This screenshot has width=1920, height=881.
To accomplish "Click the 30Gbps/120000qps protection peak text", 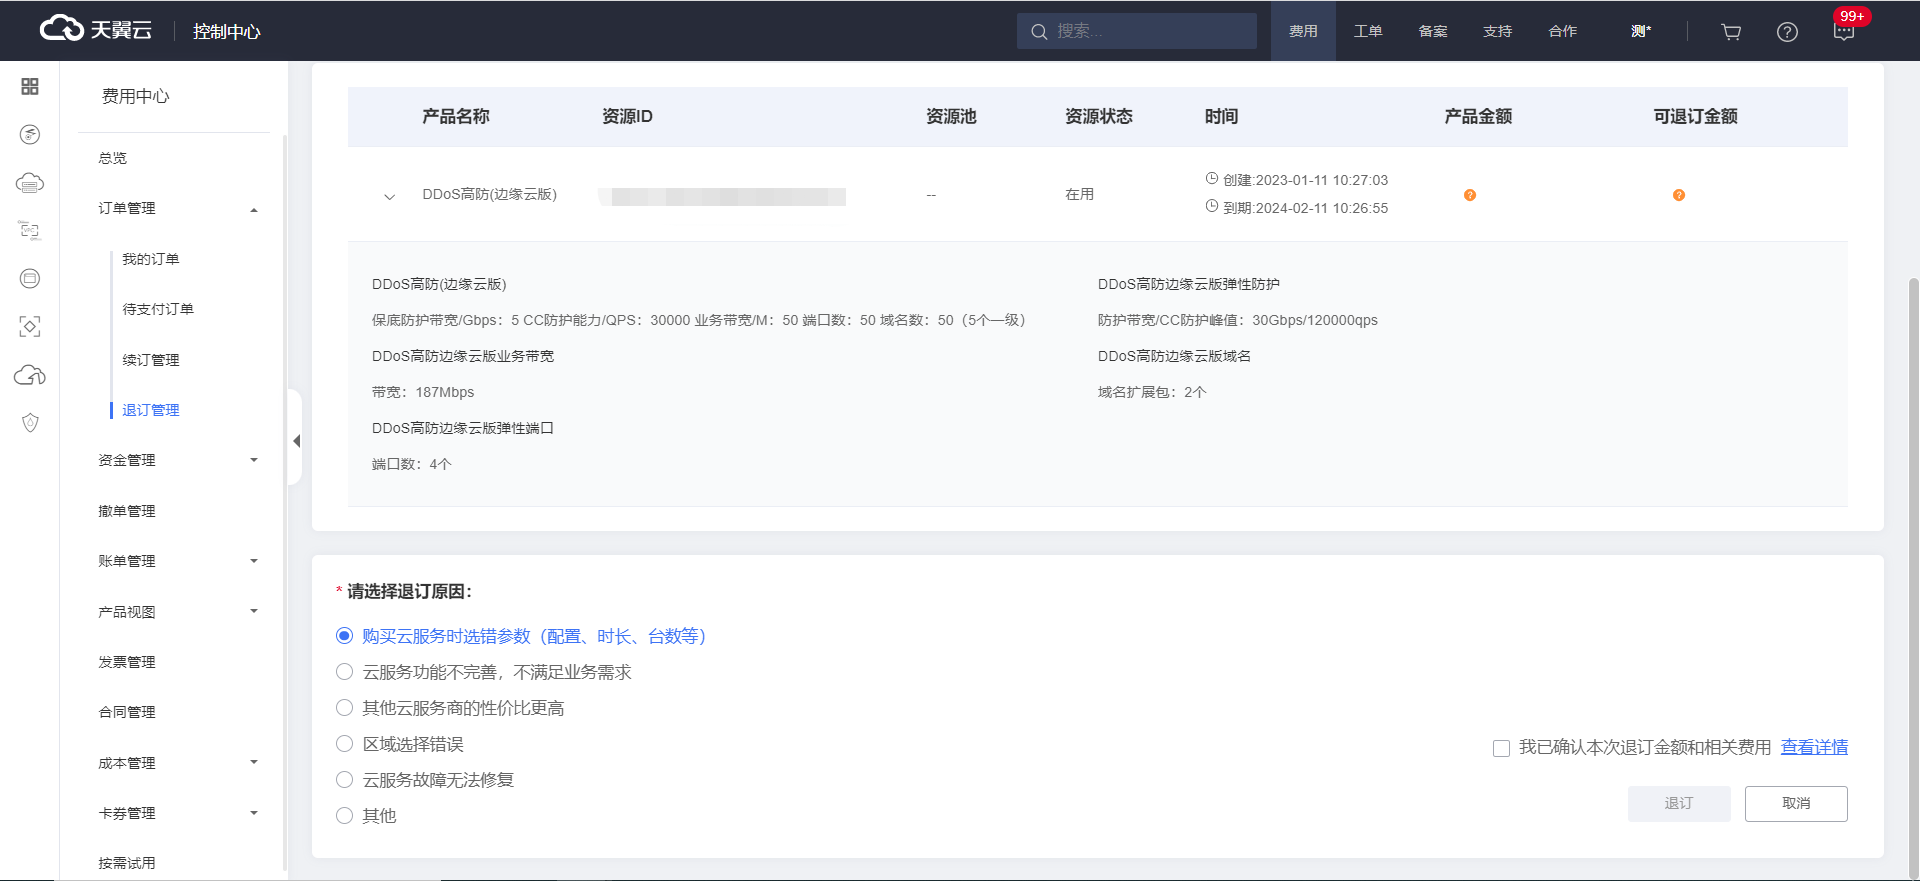I will tap(1315, 320).
